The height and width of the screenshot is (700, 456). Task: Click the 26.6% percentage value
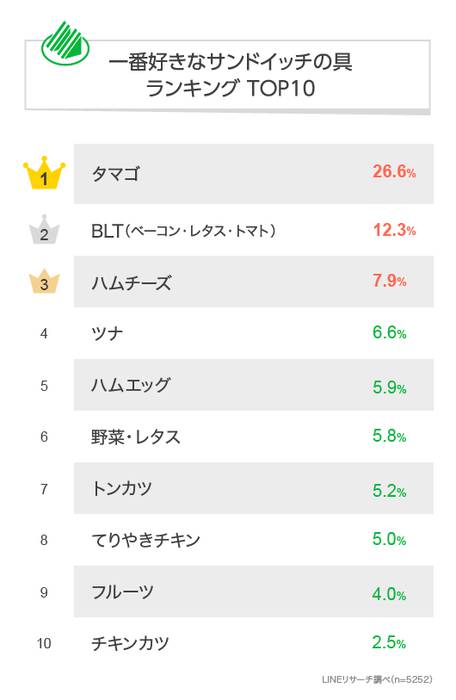(x=394, y=171)
